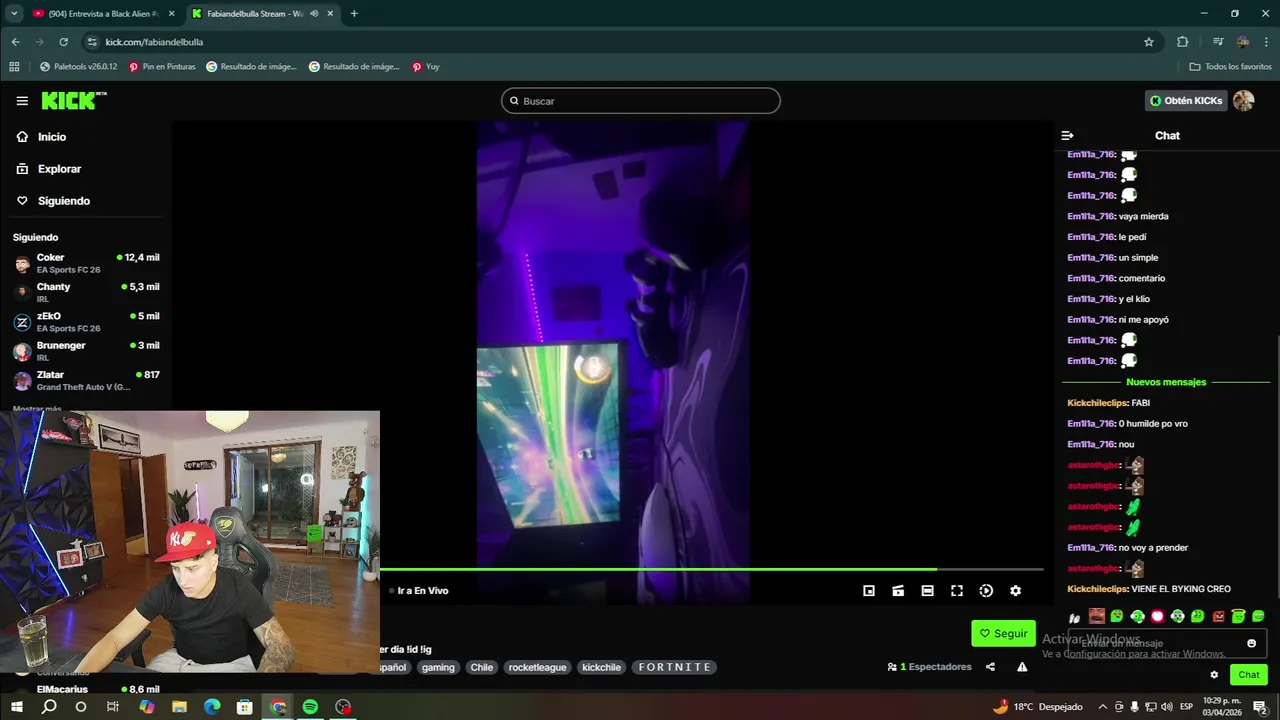Open Coker's channel in following list
The width and height of the screenshot is (1280, 720).
[x=86, y=263]
